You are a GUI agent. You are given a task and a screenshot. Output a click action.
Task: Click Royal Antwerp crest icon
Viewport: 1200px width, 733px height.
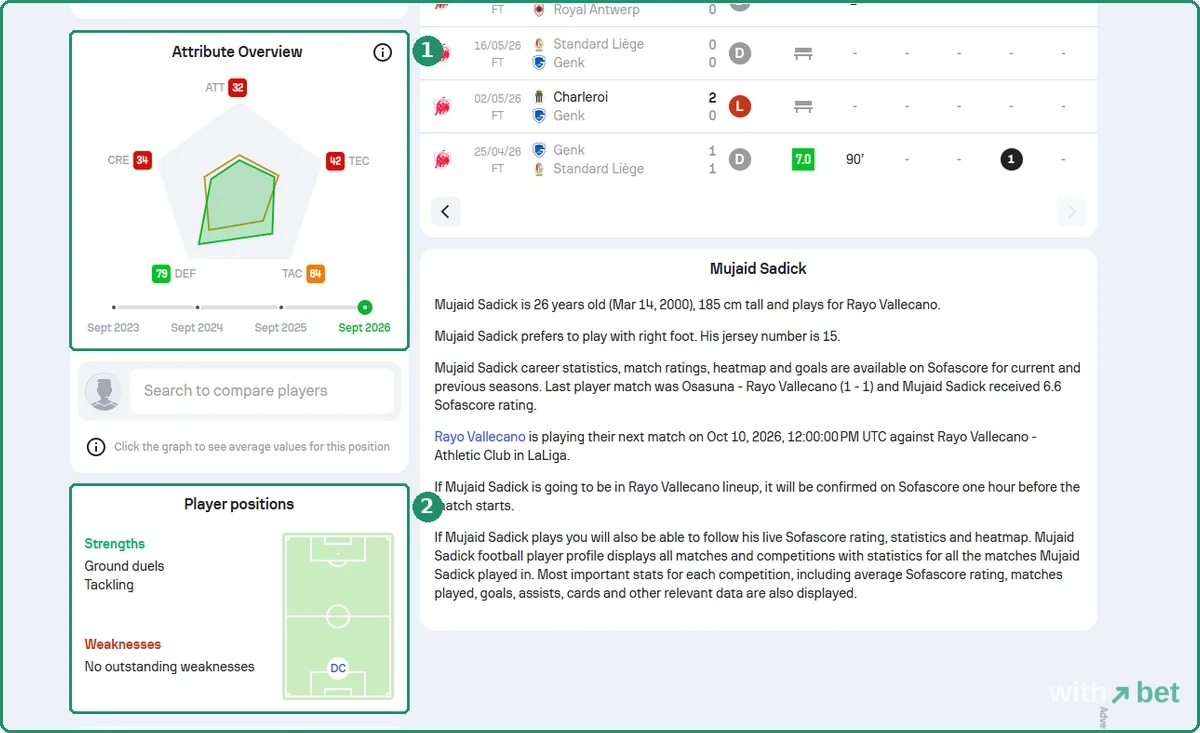pyautogui.click(x=539, y=10)
